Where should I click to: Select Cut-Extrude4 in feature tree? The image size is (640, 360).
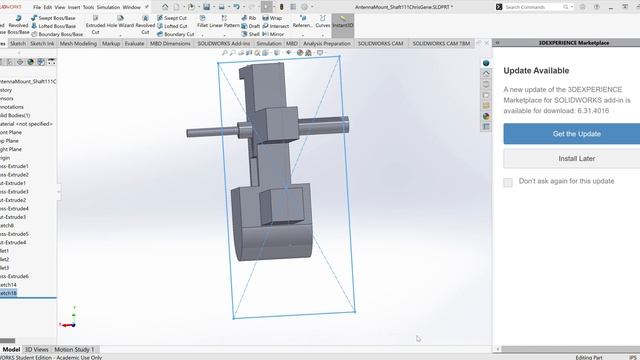tap(13, 242)
